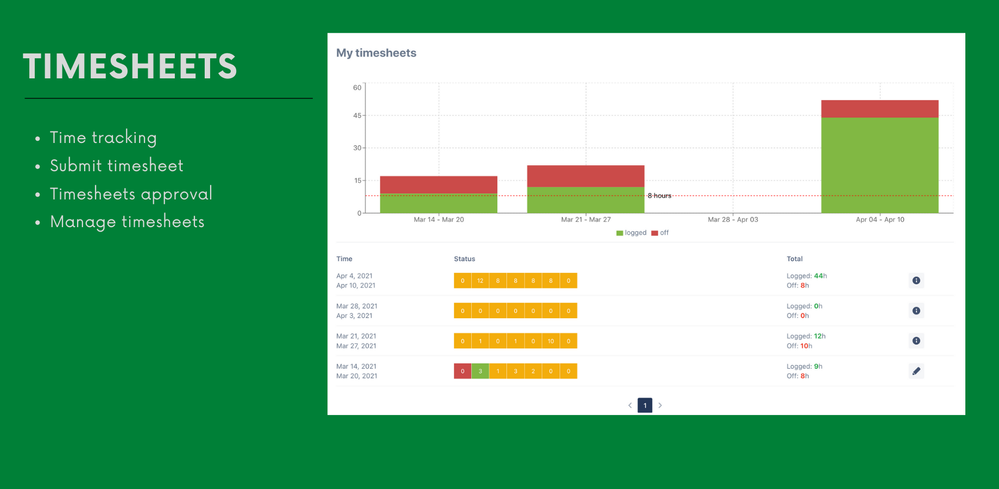The image size is (999, 489).
Task: Click the 'off' legend label
Action: pos(664,233)
